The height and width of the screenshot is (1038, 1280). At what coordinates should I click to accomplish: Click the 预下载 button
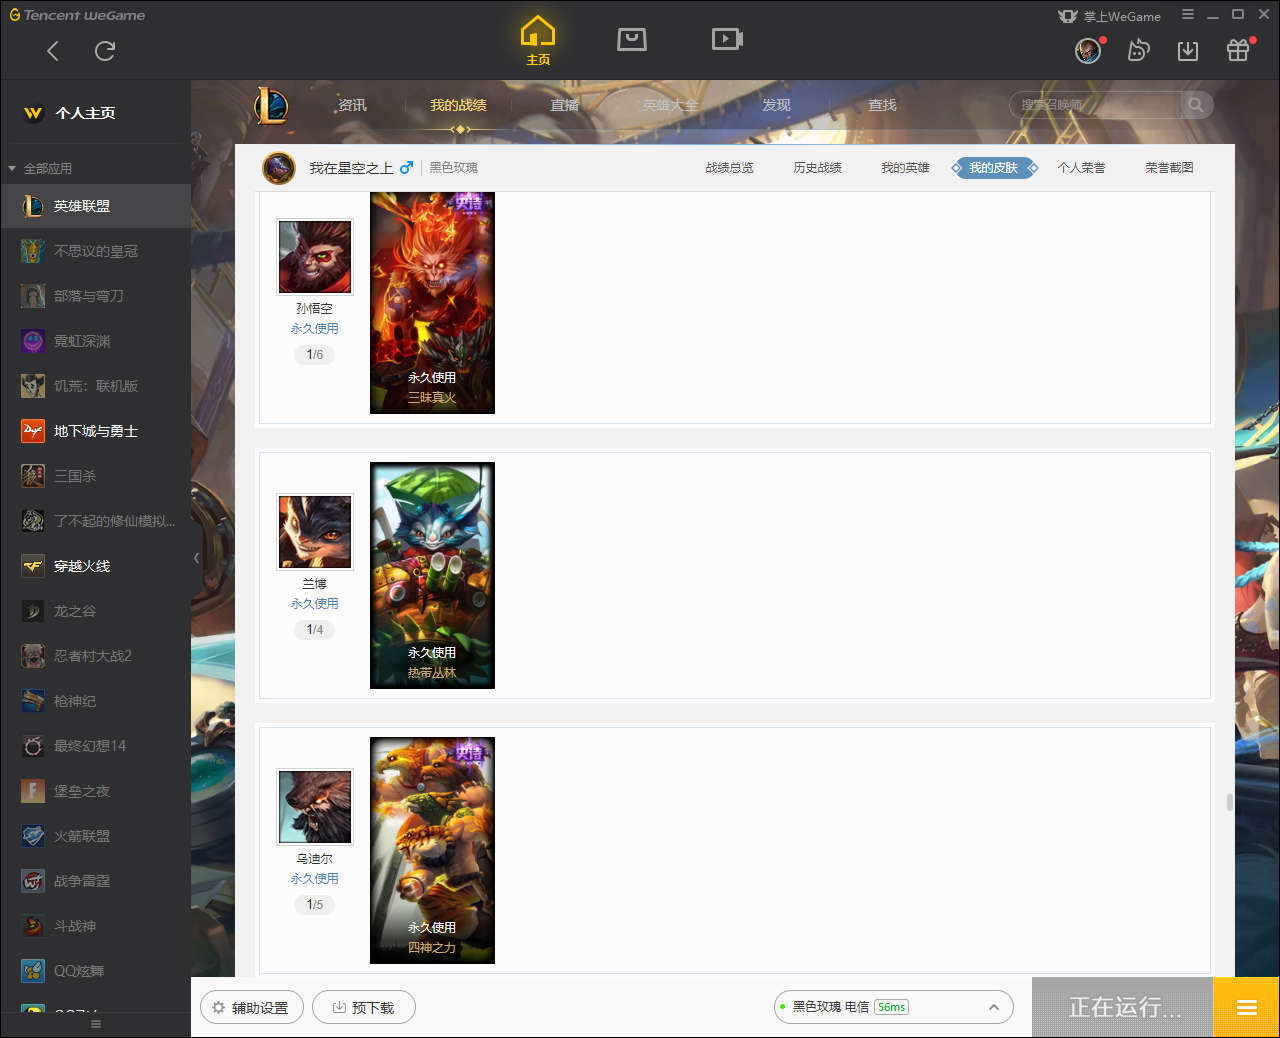click(x=364, y=1007)
